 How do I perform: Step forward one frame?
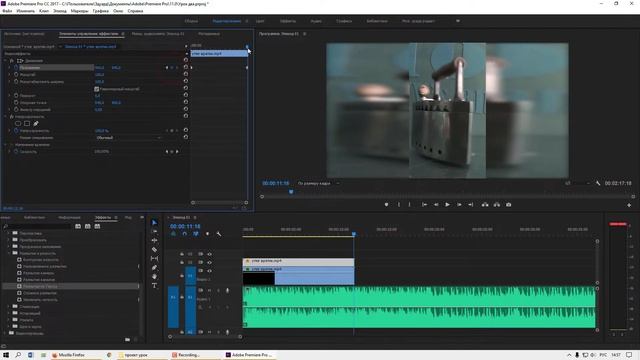[459, 204]
